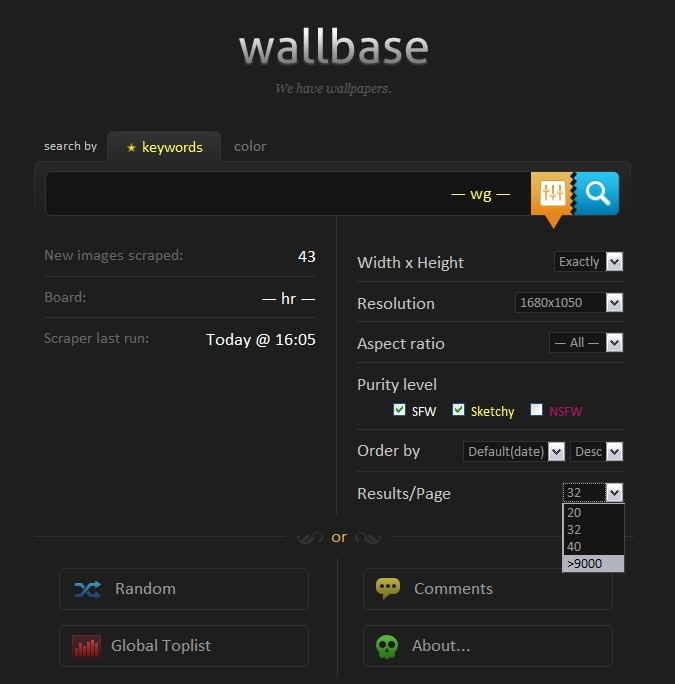Toggle the SFW purity checkbox
This screenshot has height=684, width=675.
[x=399, y=410]
